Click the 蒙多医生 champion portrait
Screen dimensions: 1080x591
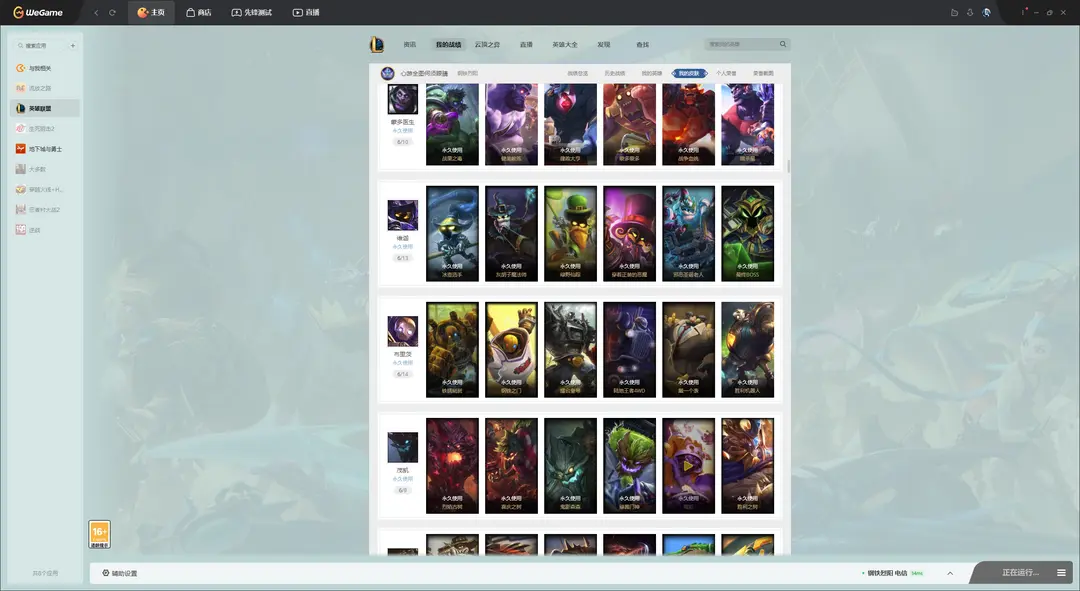pyautogui.click(x=402, y=99)
